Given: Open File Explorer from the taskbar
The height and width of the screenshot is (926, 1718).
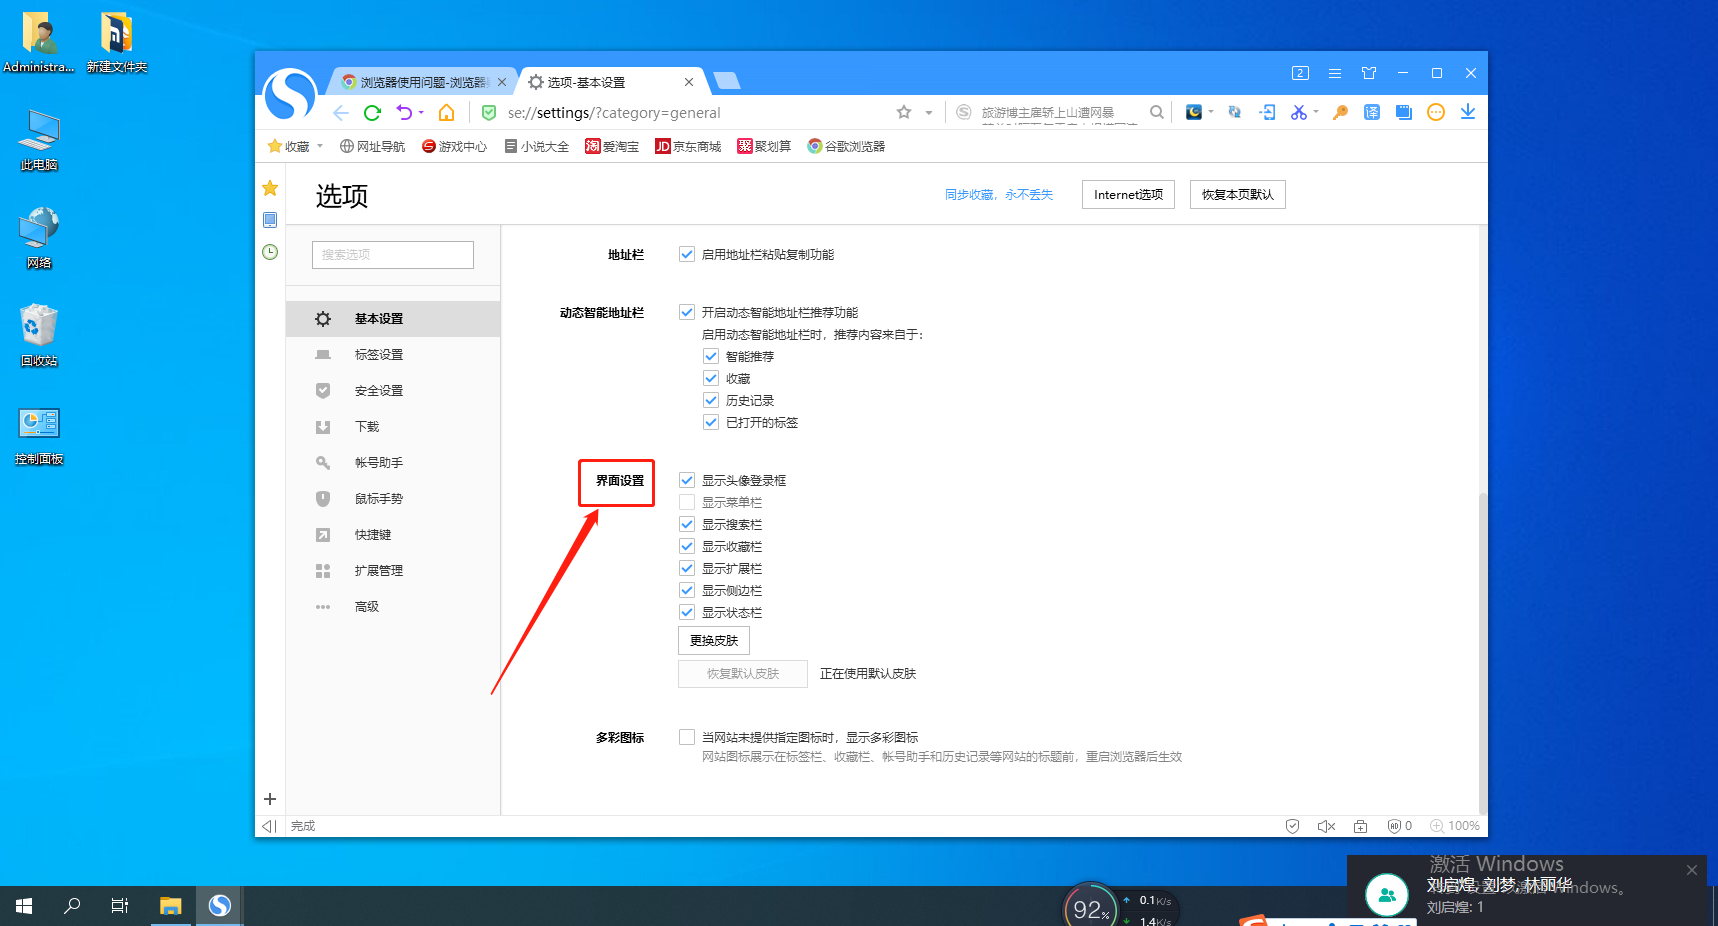Looking at the screenshot, I should pos(170,906).
